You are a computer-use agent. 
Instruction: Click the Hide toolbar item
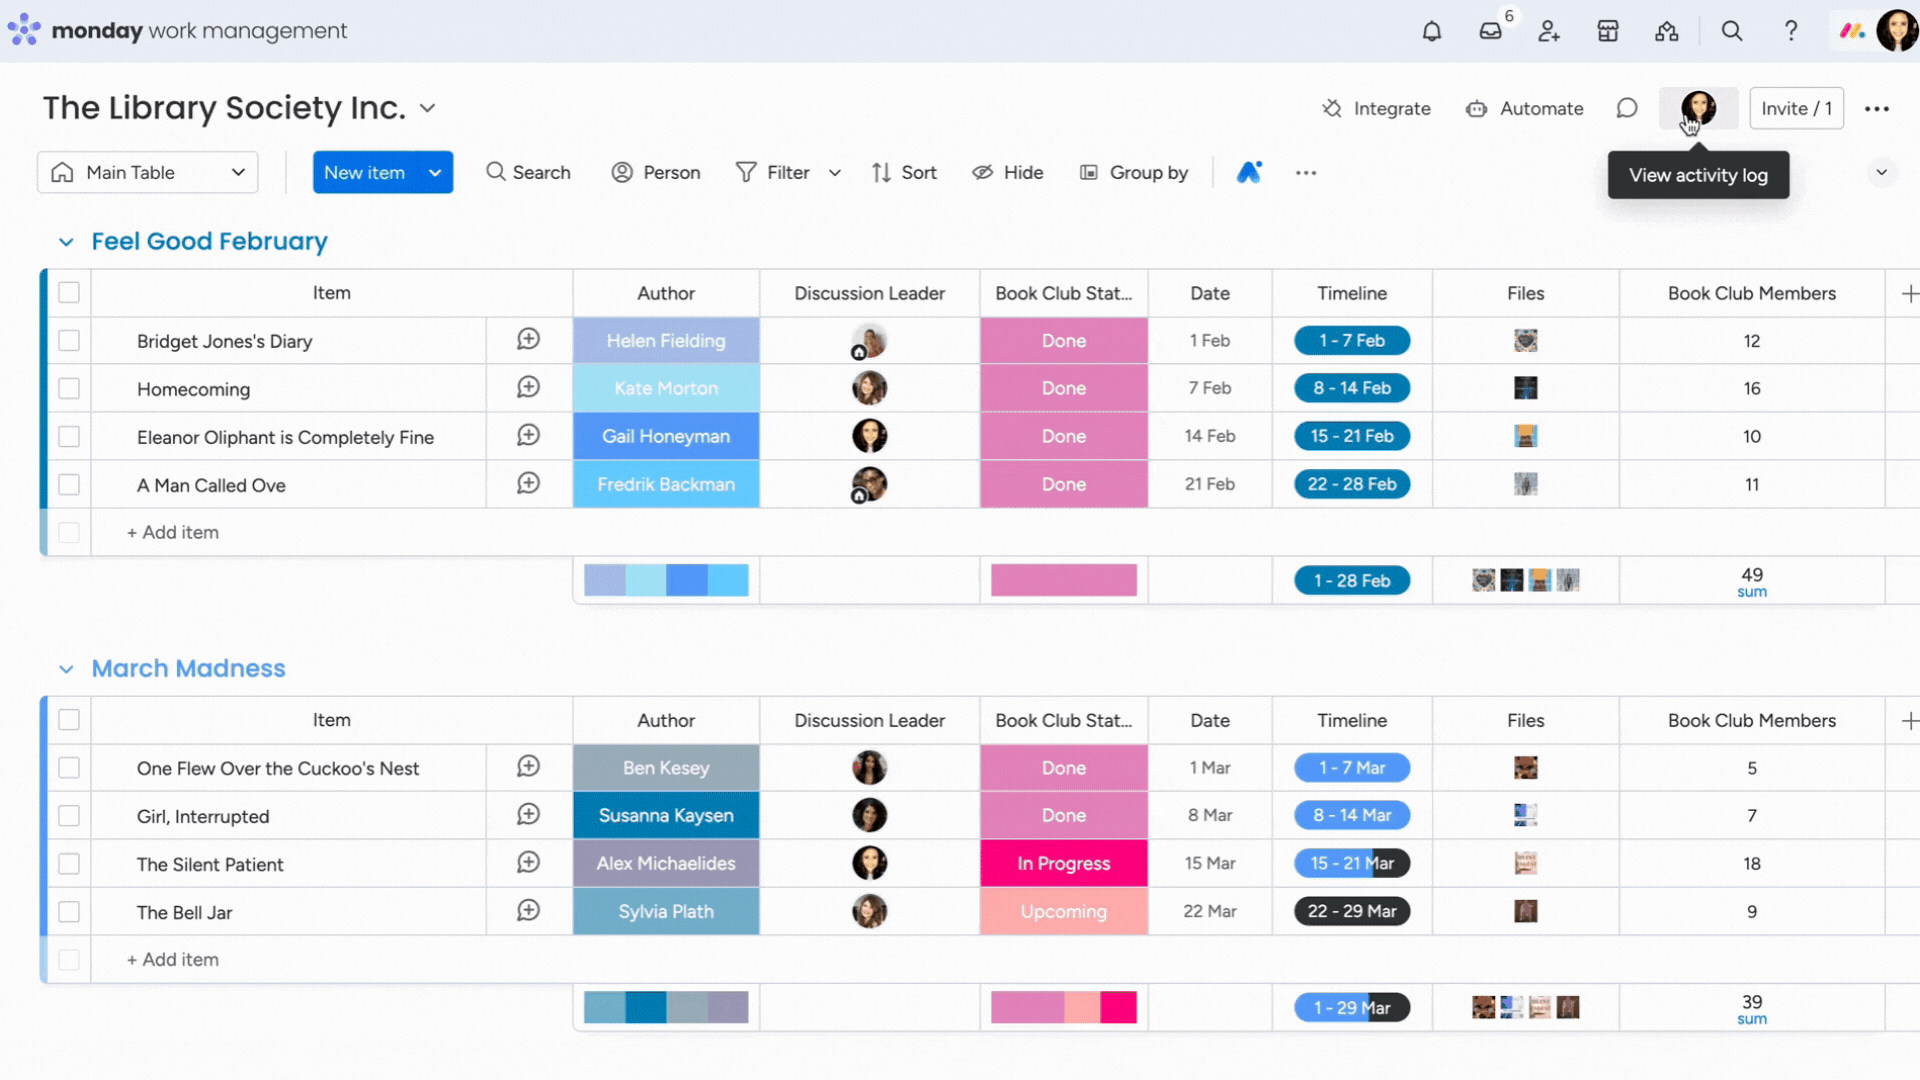[x=1007, y=171]
